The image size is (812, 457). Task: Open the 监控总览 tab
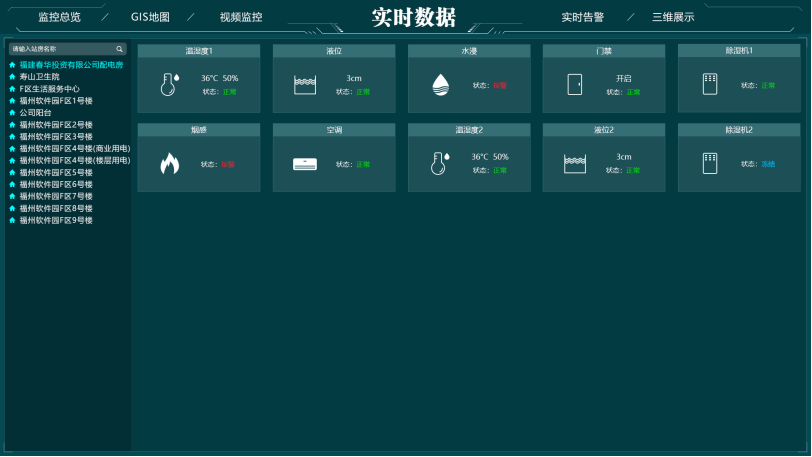[x=59, y=17]
